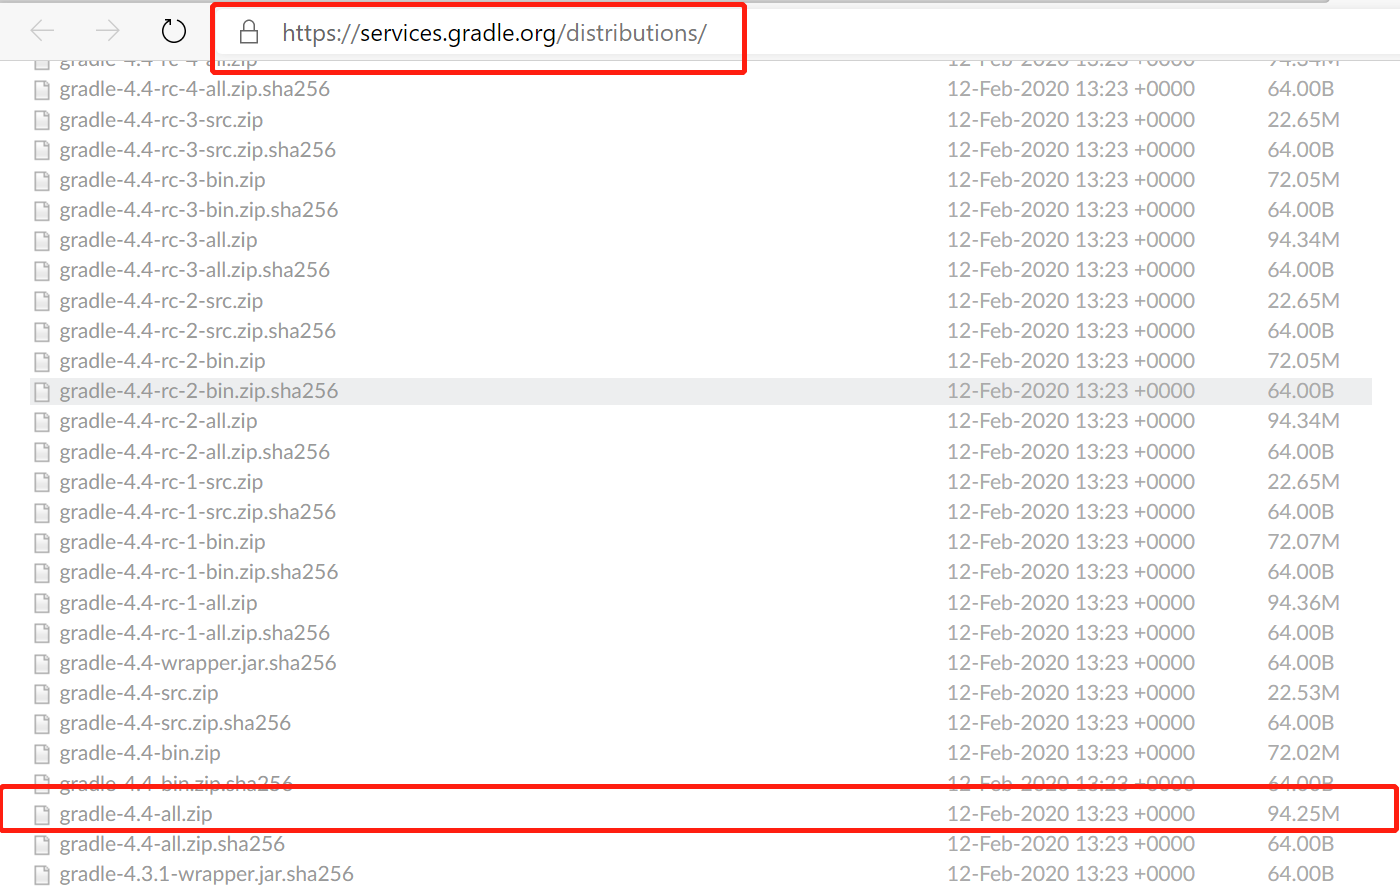Screen dimensions: 1400x891
Task: Click file icon beside gradle-4.4-rc-2-bin.zip
Action: pyautogui.click(x=41, y=362)
